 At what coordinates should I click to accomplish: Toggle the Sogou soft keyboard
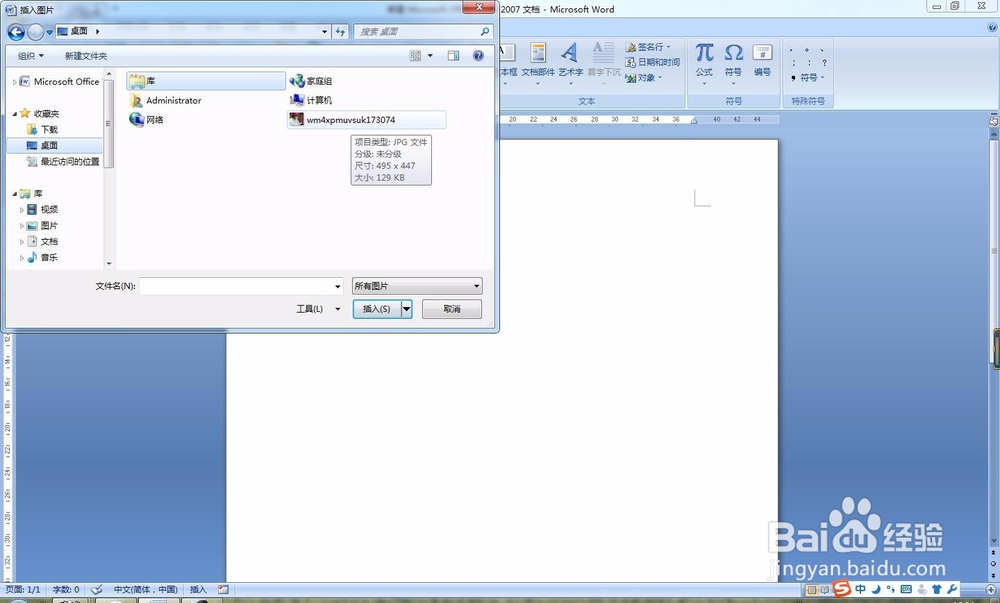[906, 590]
